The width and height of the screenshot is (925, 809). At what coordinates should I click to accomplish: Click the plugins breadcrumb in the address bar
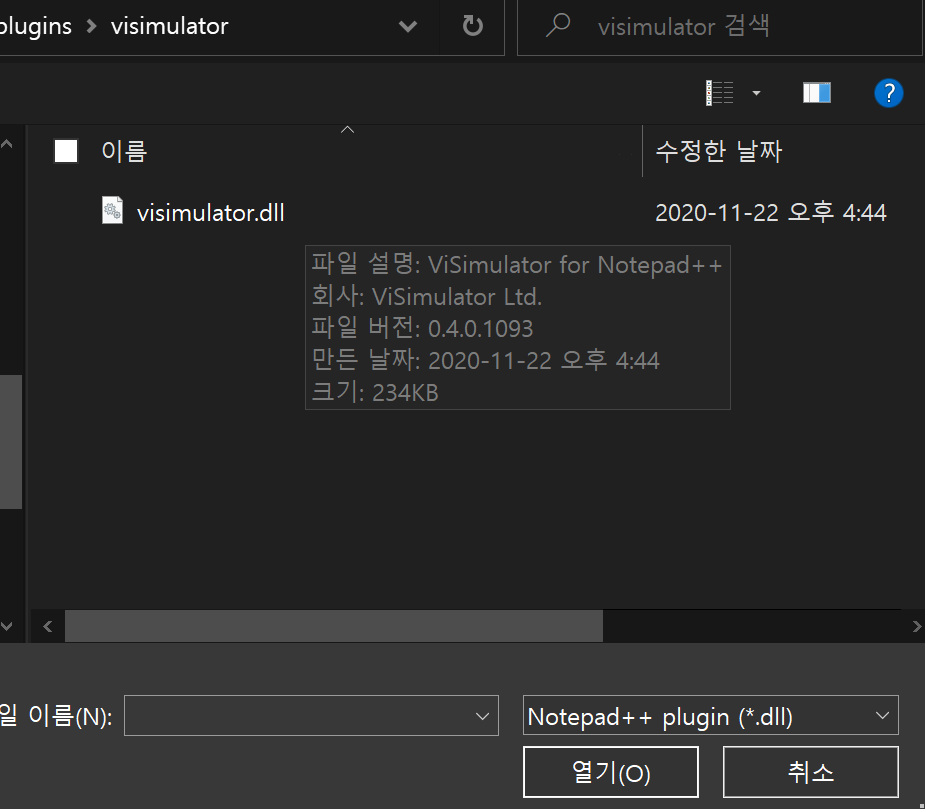[x=35, y=27]
